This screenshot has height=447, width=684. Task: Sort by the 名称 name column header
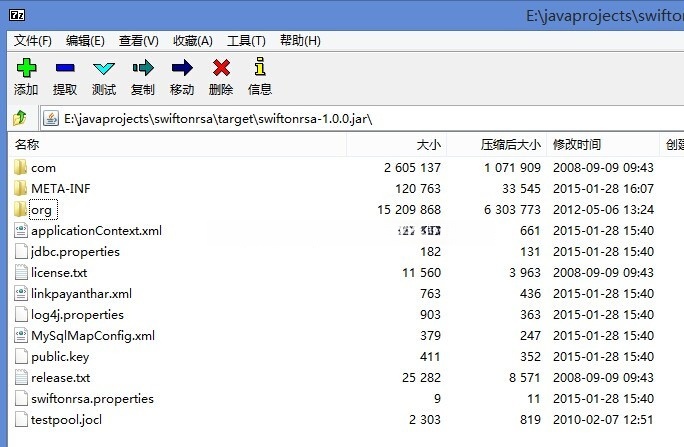178,145
